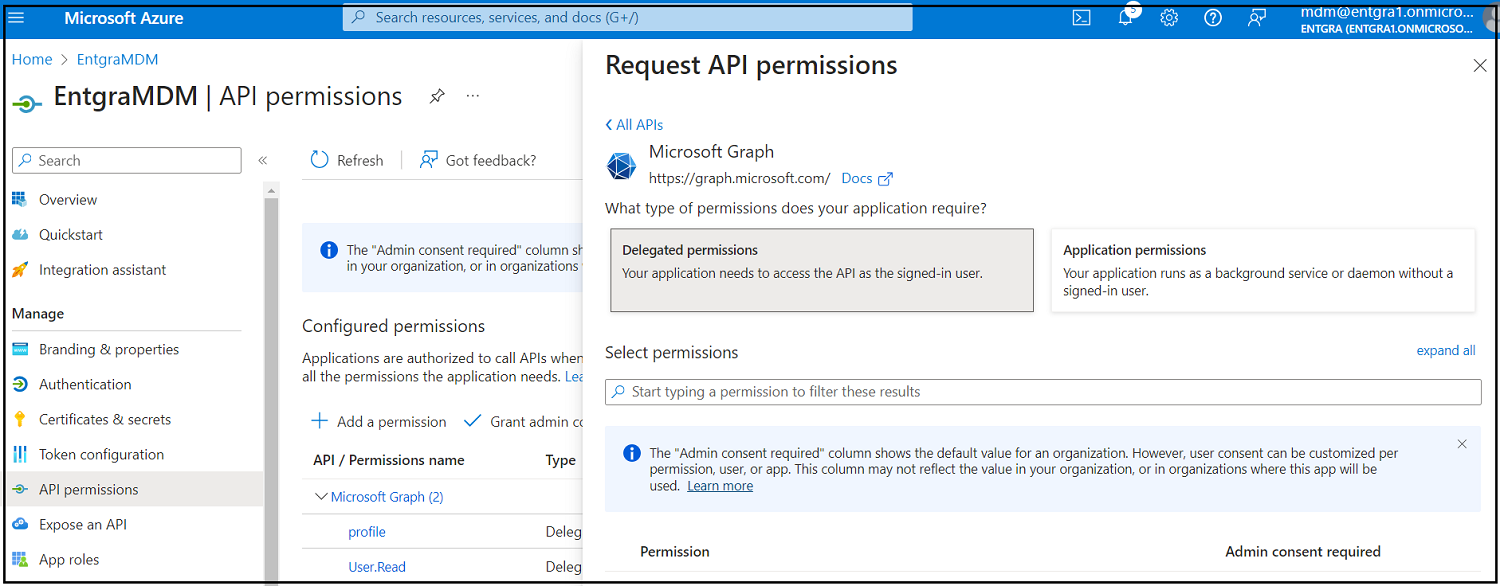
Task: Pin the EntgraMDM page with pin icon
Action: [x=437, y=97]
